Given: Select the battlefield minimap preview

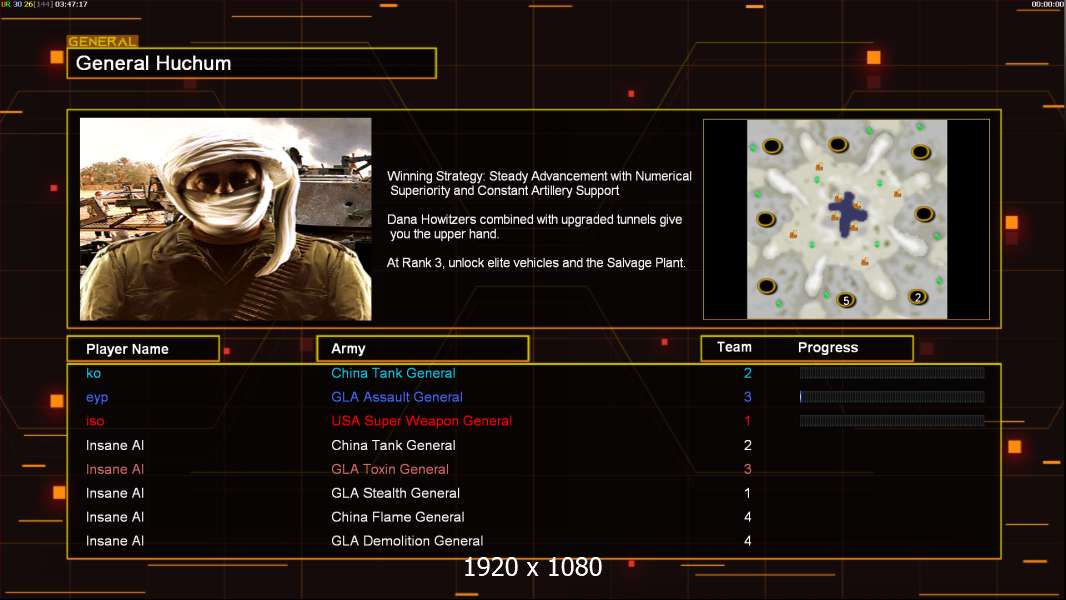Looking at the screenshot, I should tap(846, 219).
